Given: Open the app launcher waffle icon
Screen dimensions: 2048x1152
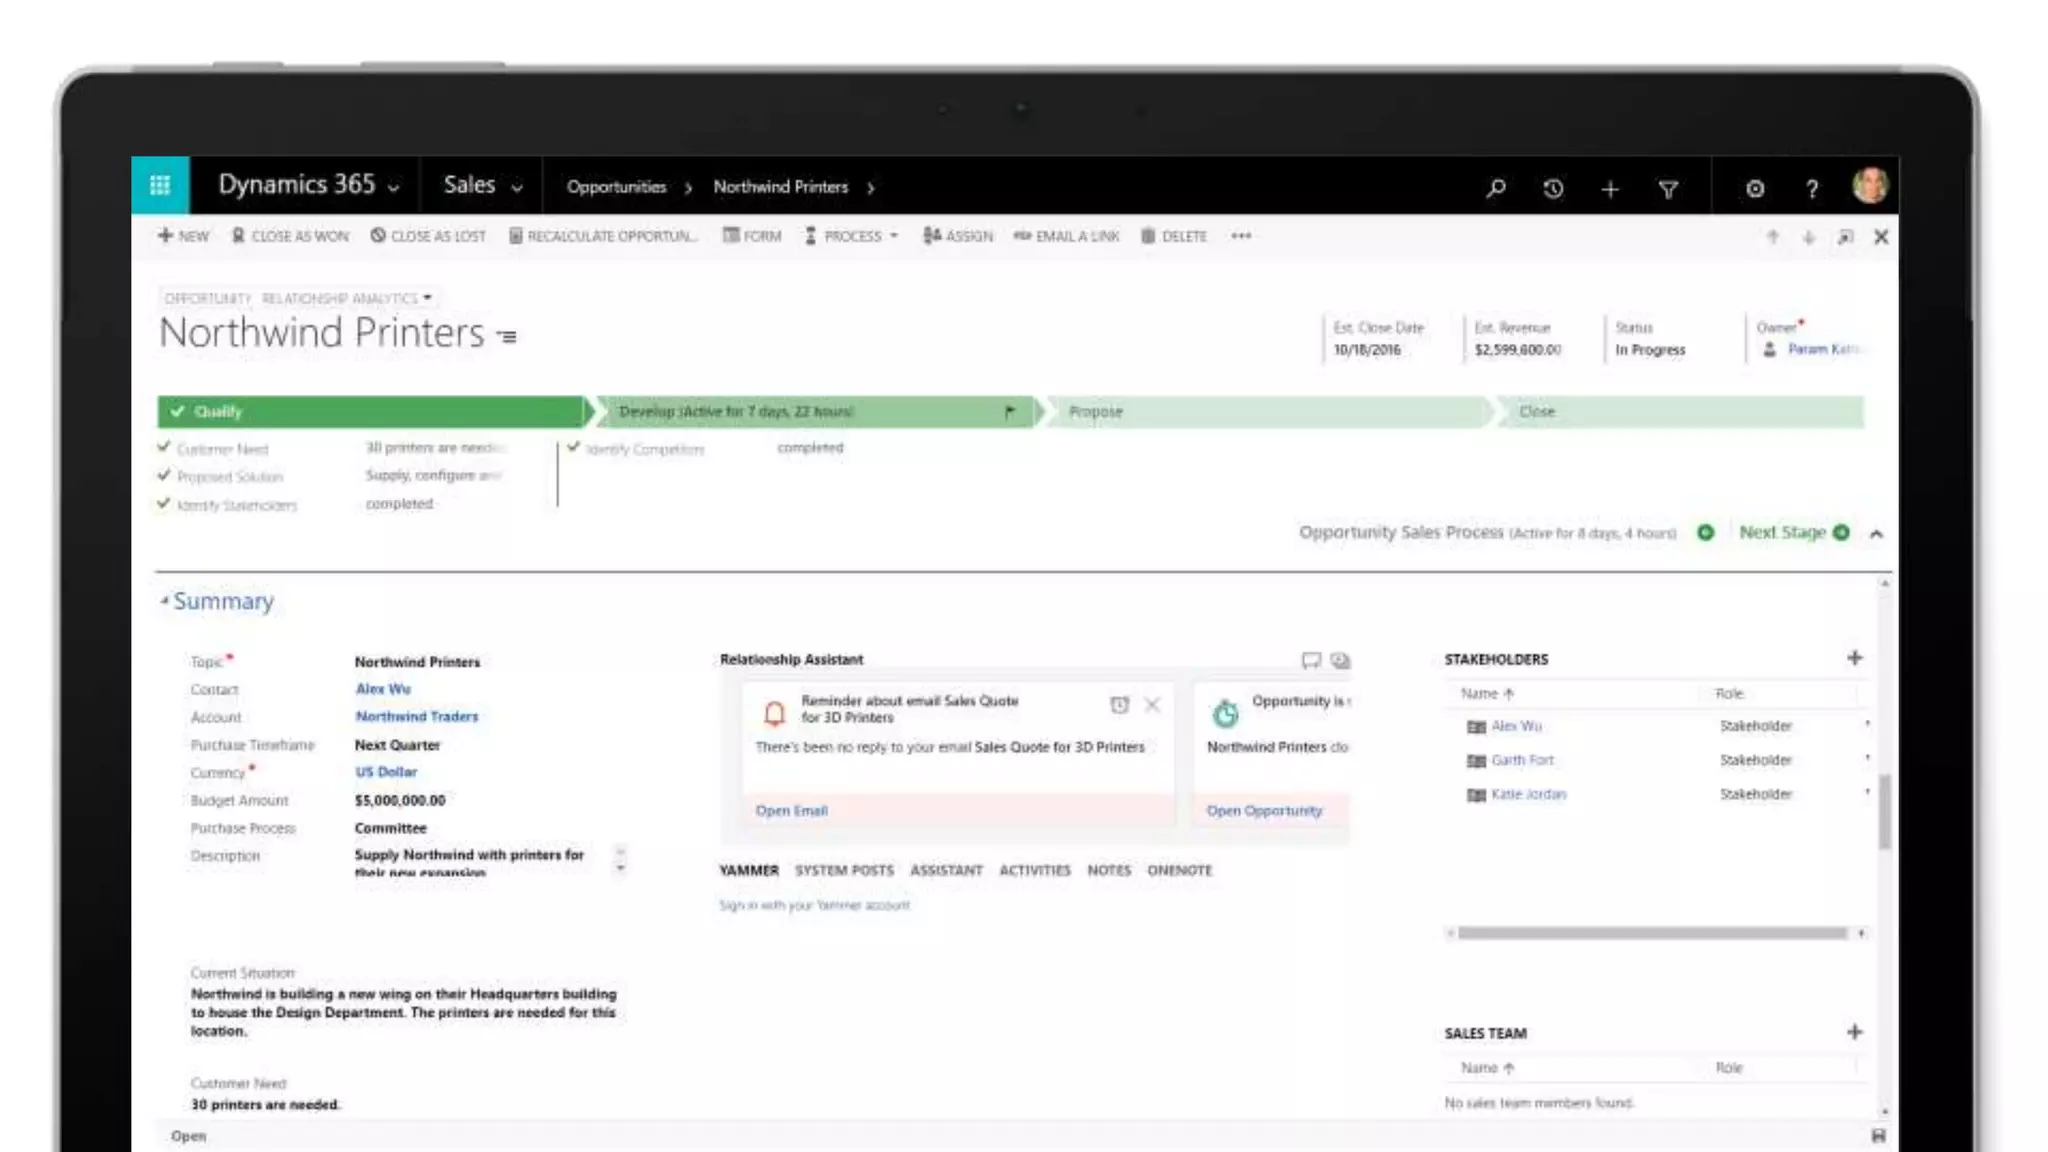Looking at the screenshot, I should click(160, 185).
